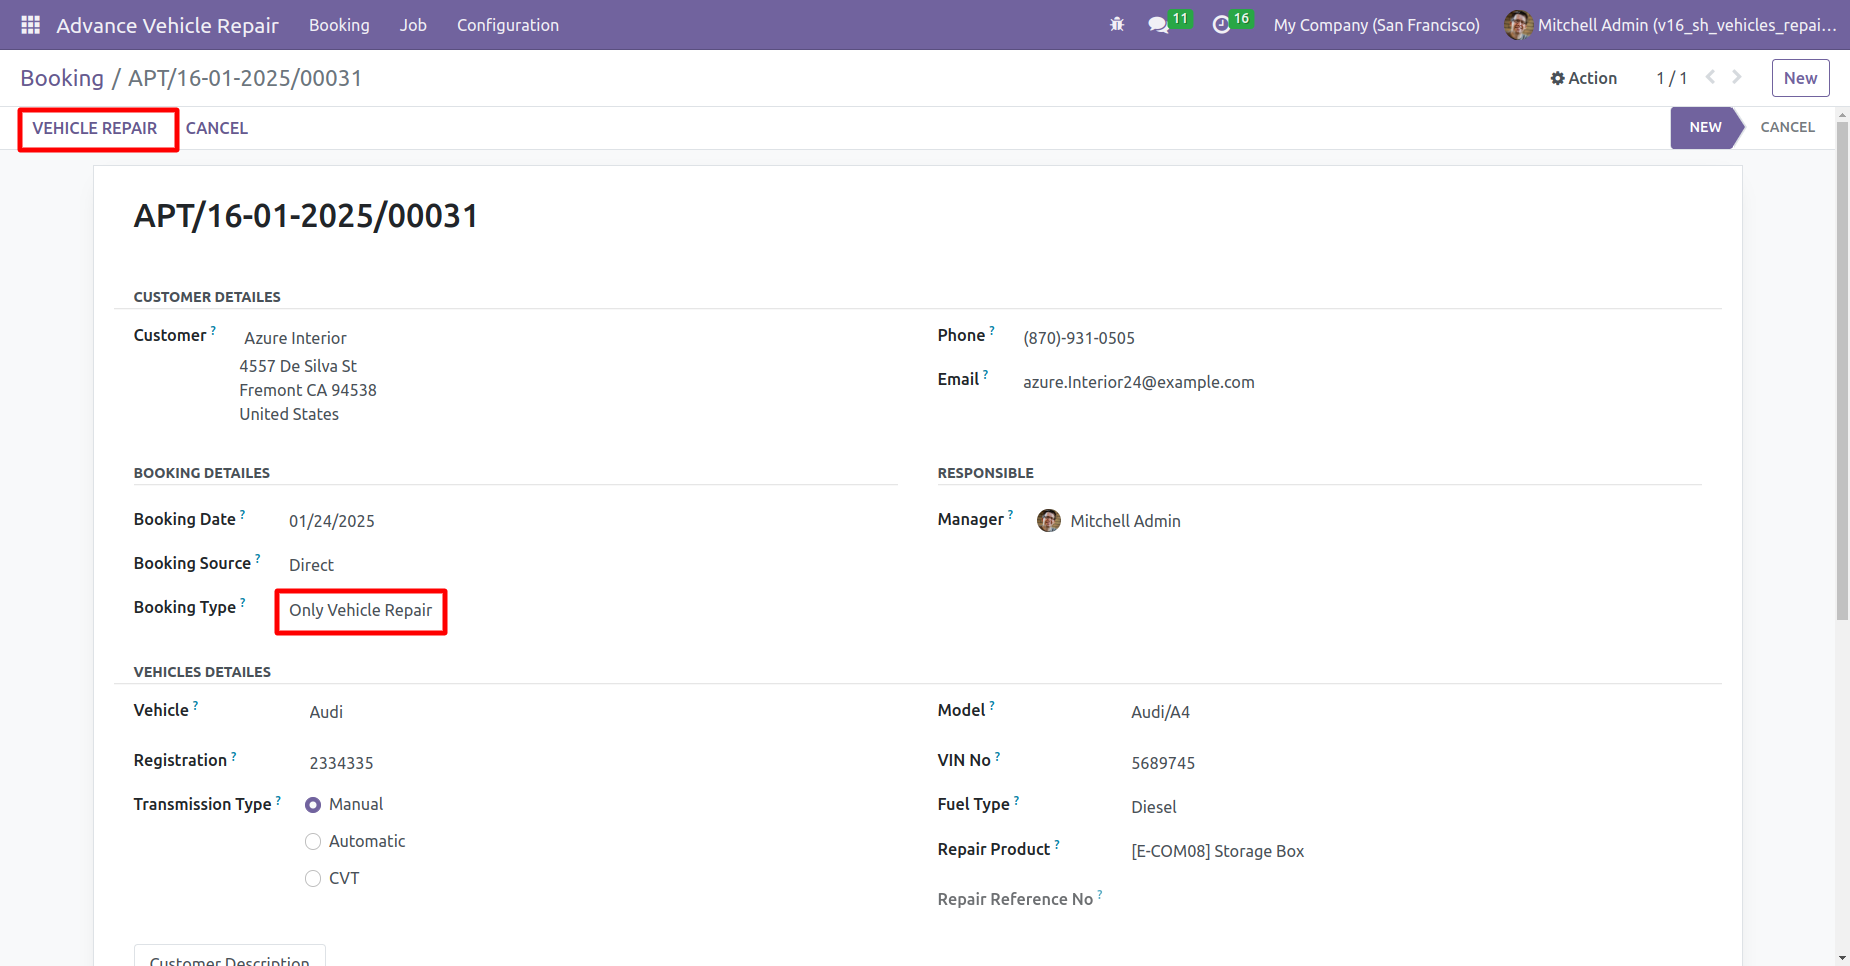Open My Company (San Francisco) switcher
Viewport: 1850px width, 966px height.
click(1376, 25)
